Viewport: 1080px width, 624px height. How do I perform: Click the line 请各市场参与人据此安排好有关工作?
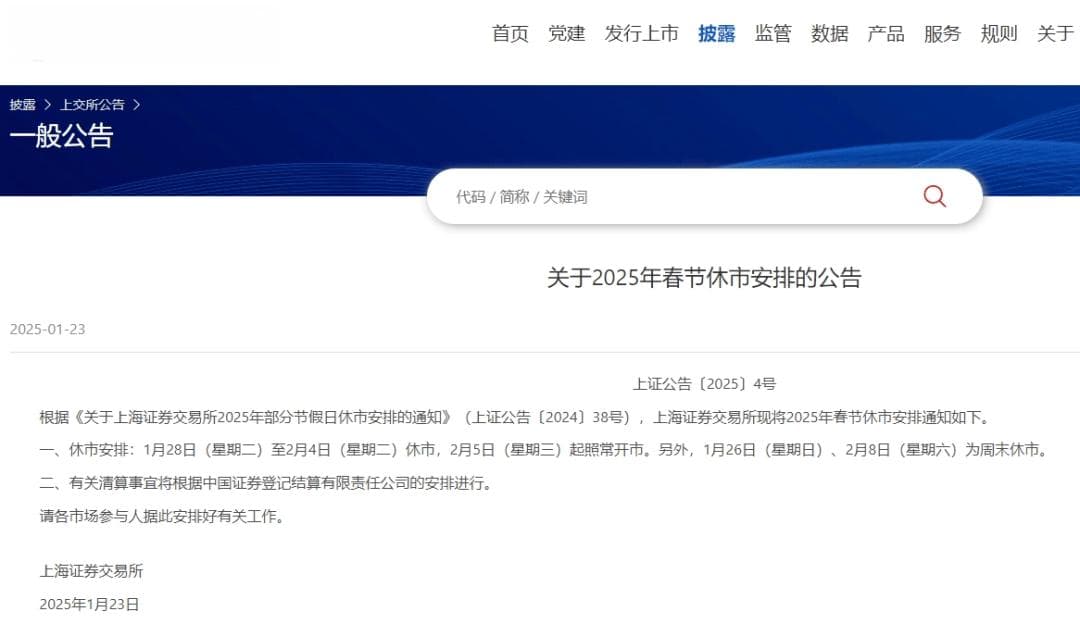[163, 516]
